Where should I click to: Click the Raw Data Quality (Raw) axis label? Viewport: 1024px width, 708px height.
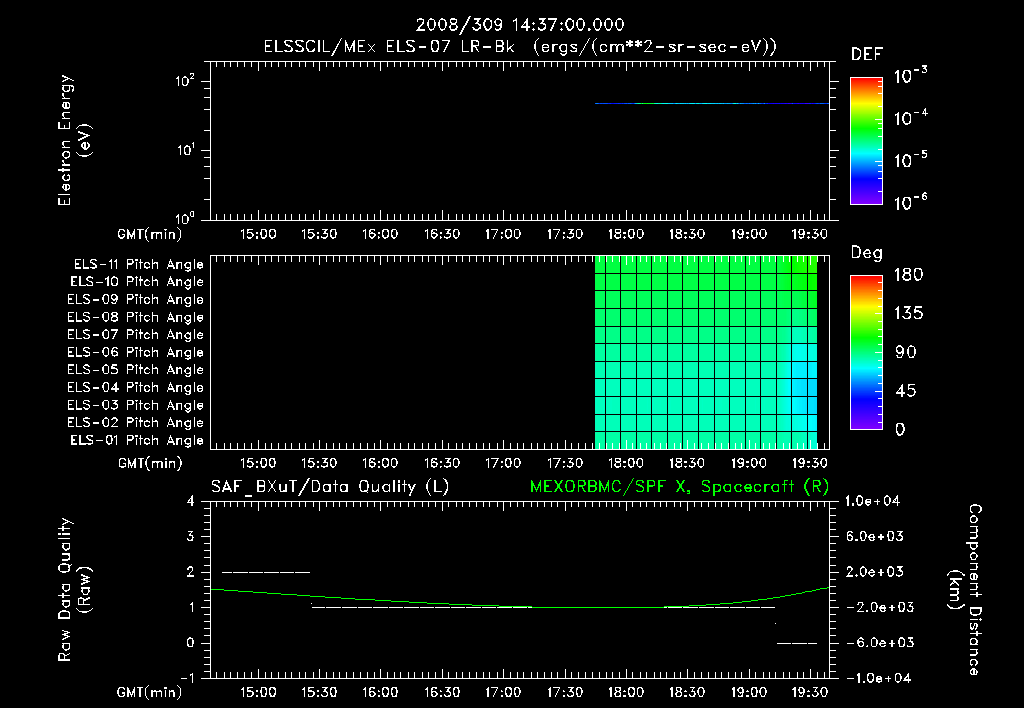click(74, 590)
